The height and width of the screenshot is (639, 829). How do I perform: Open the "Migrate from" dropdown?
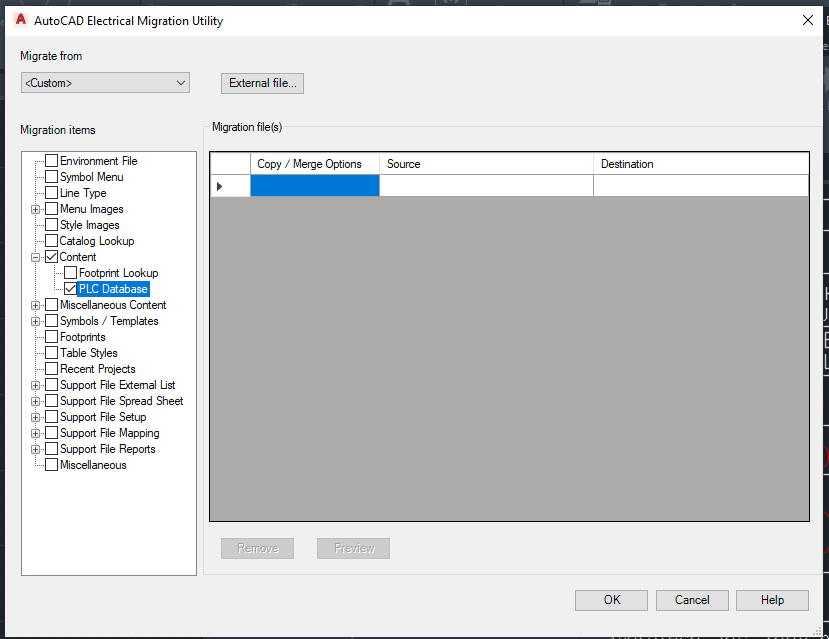point(182,83)
